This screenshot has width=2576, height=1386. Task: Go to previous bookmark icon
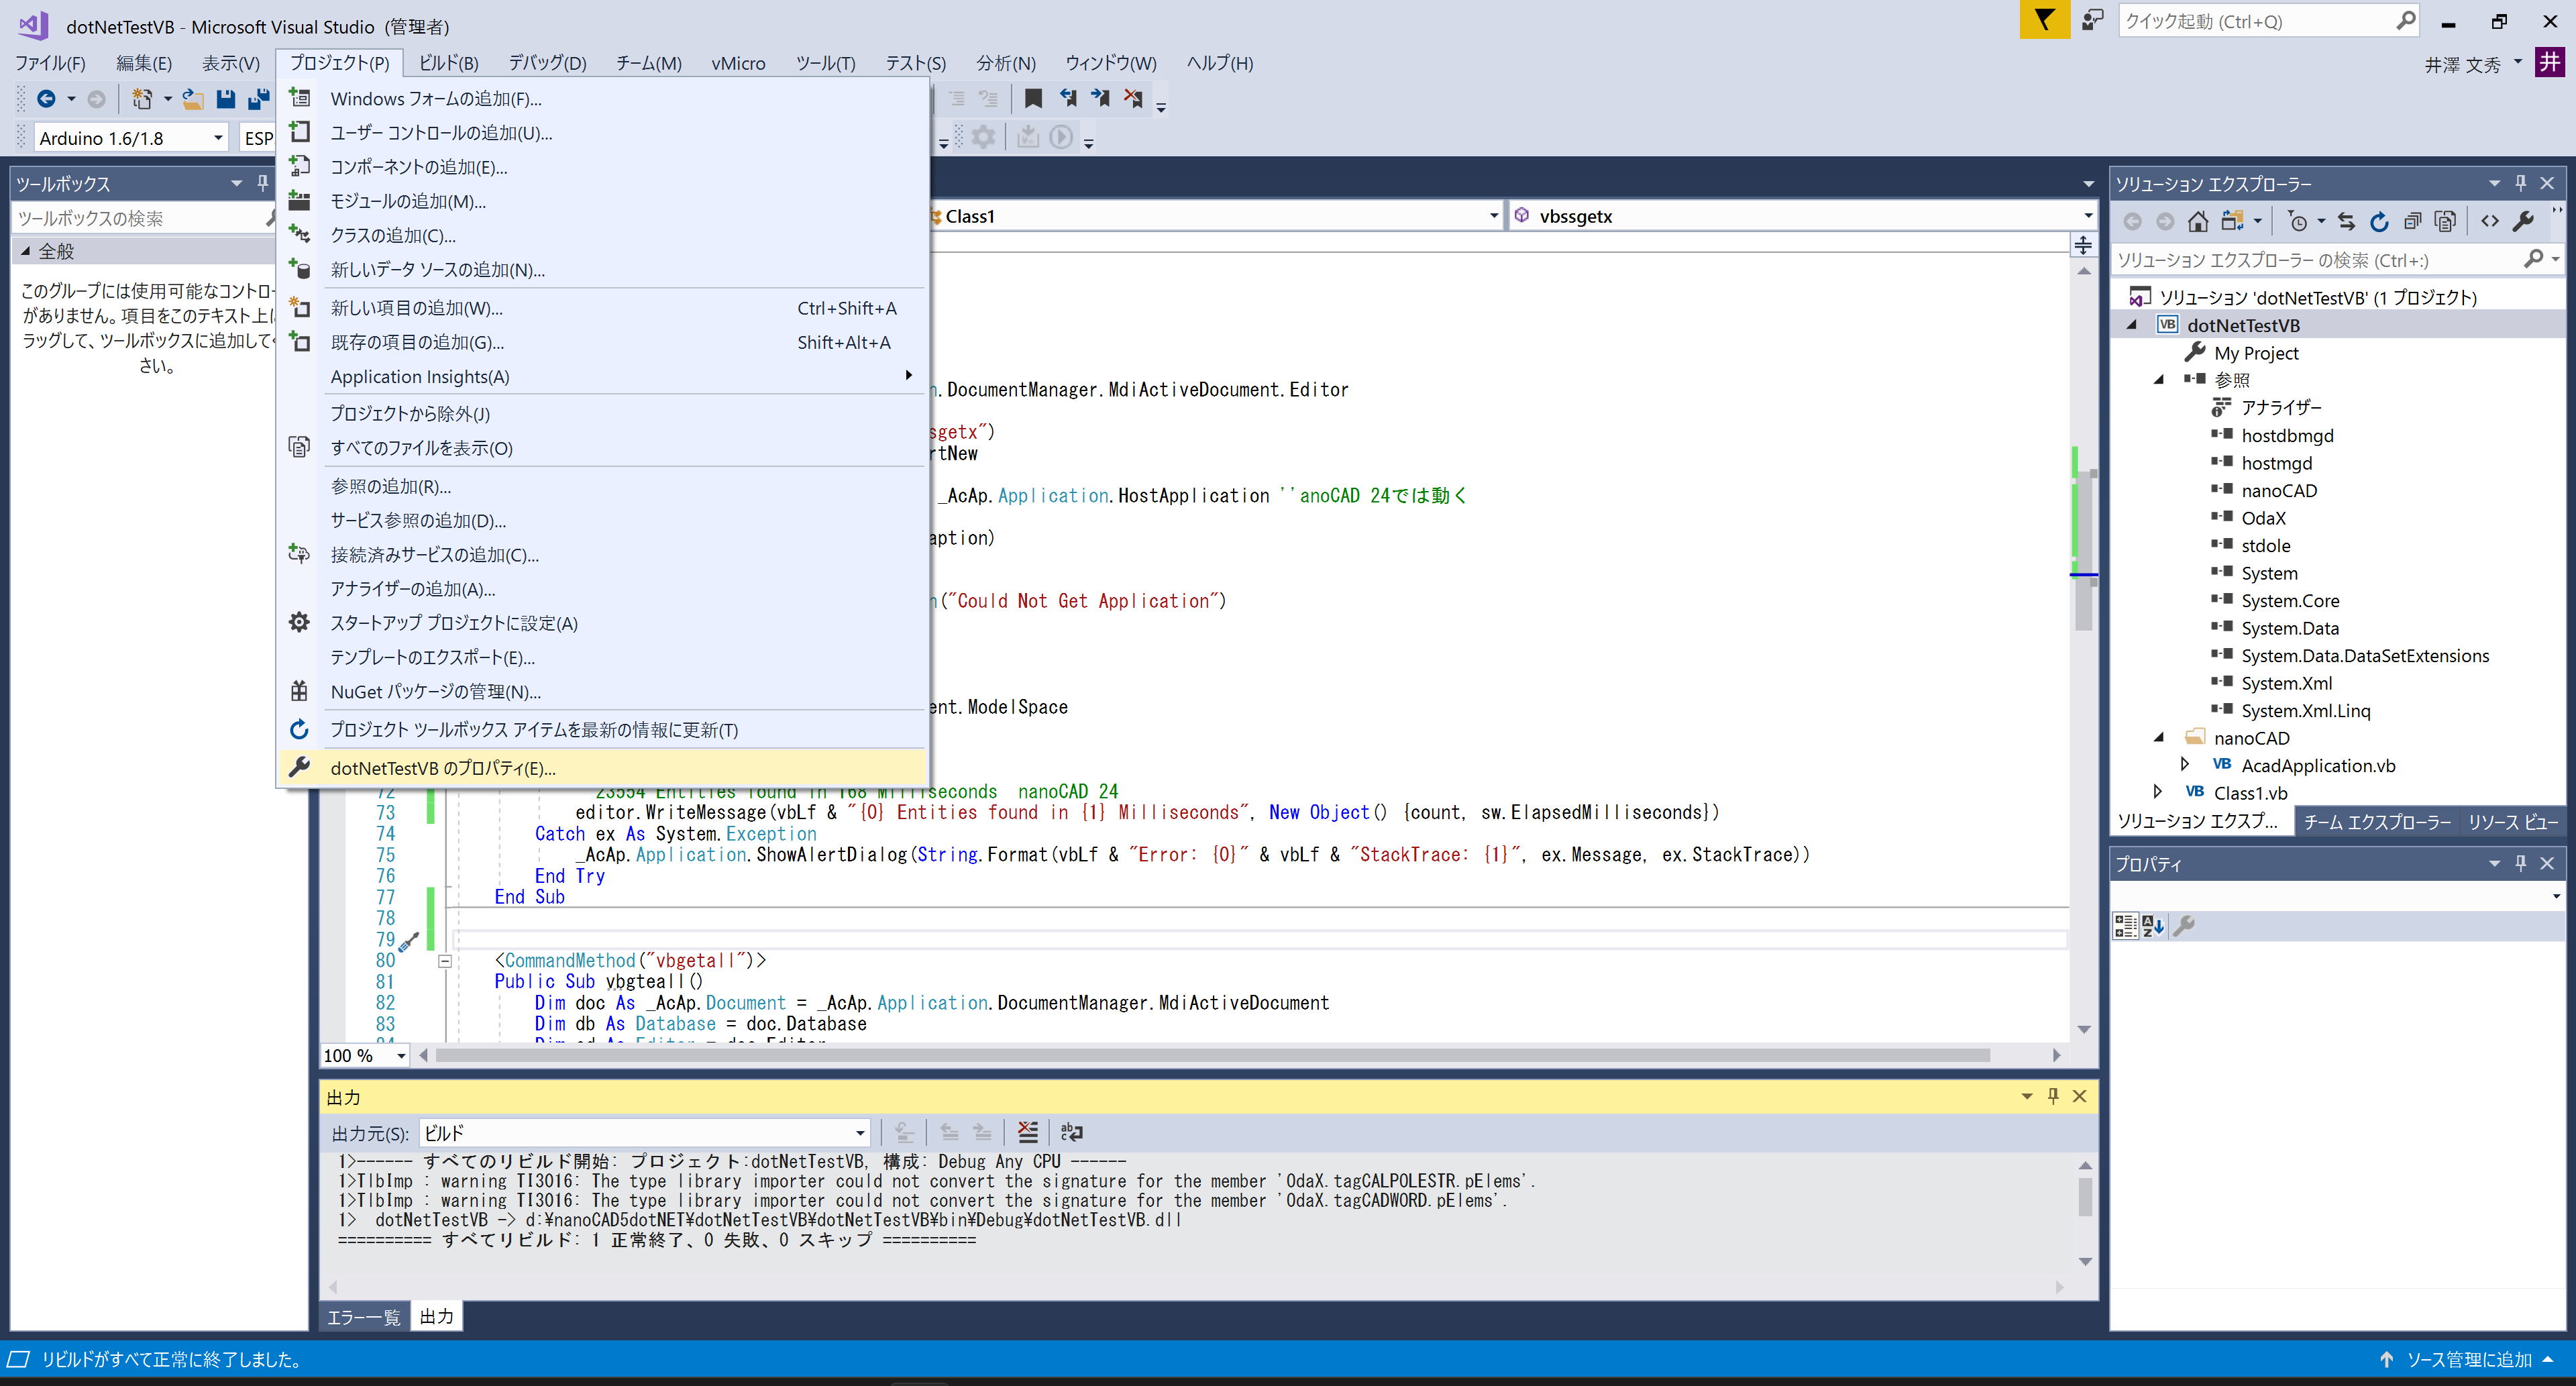tap(1067, 98)
